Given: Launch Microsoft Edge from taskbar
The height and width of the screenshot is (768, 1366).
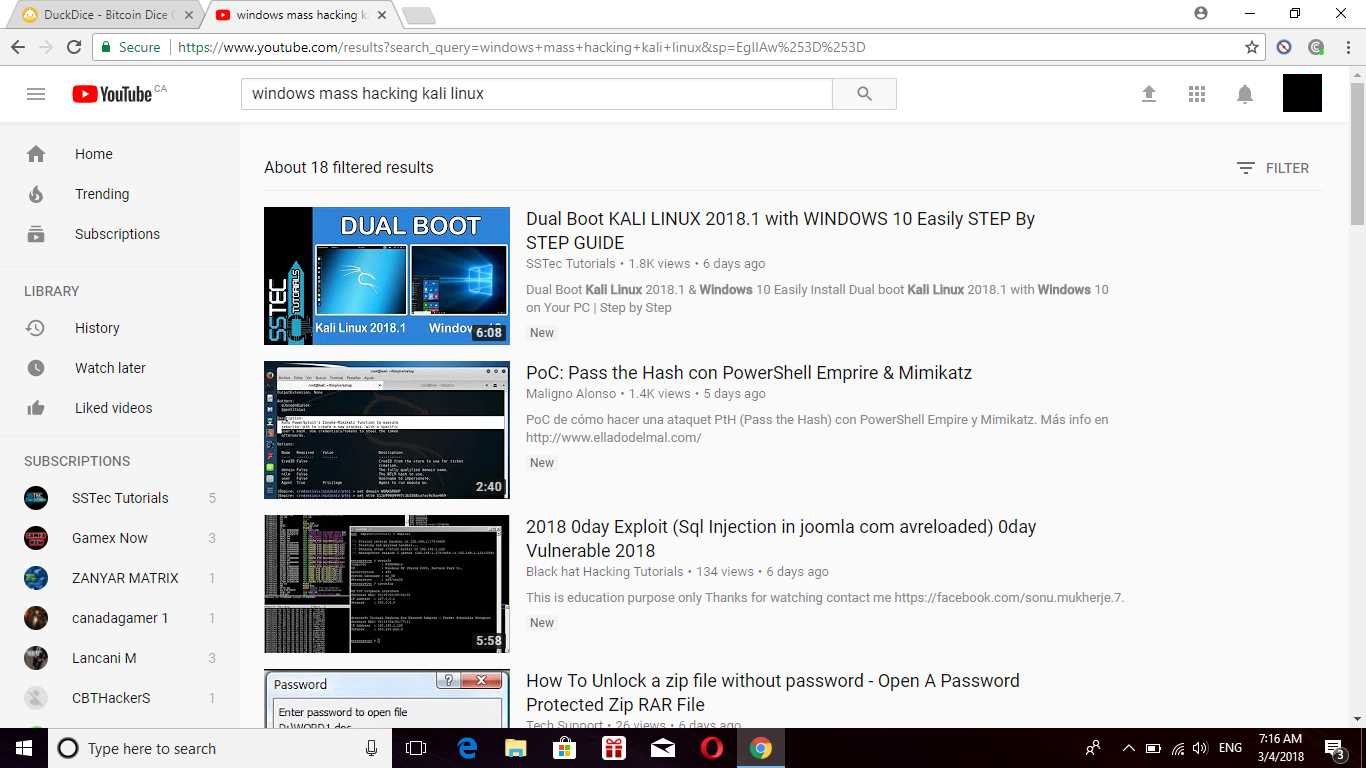Looking at the screenshot, I should point(467,748).
